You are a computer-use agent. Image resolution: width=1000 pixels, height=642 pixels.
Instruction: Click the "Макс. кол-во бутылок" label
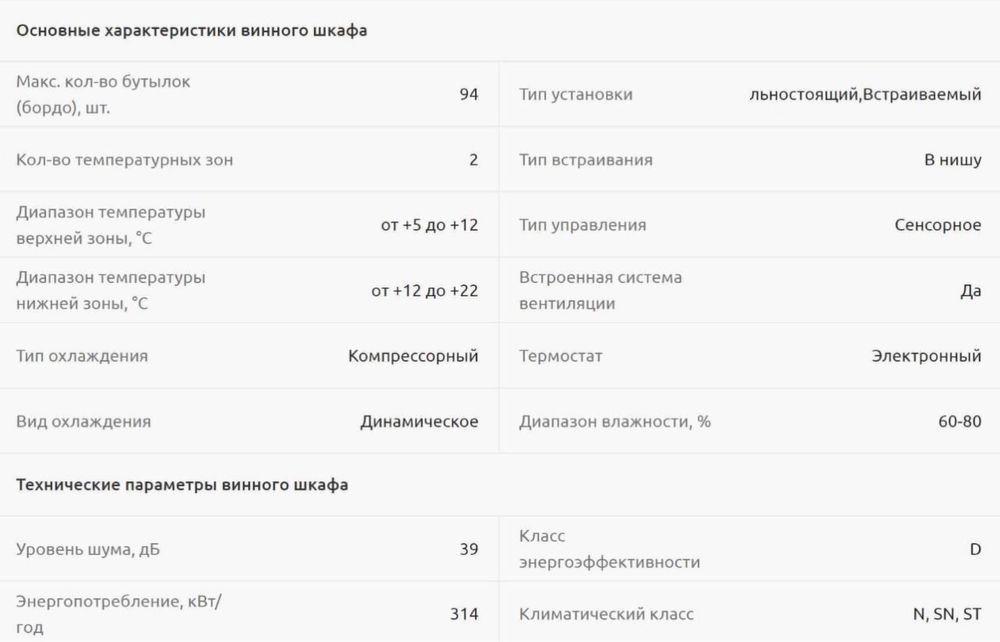tap(103, 82)
